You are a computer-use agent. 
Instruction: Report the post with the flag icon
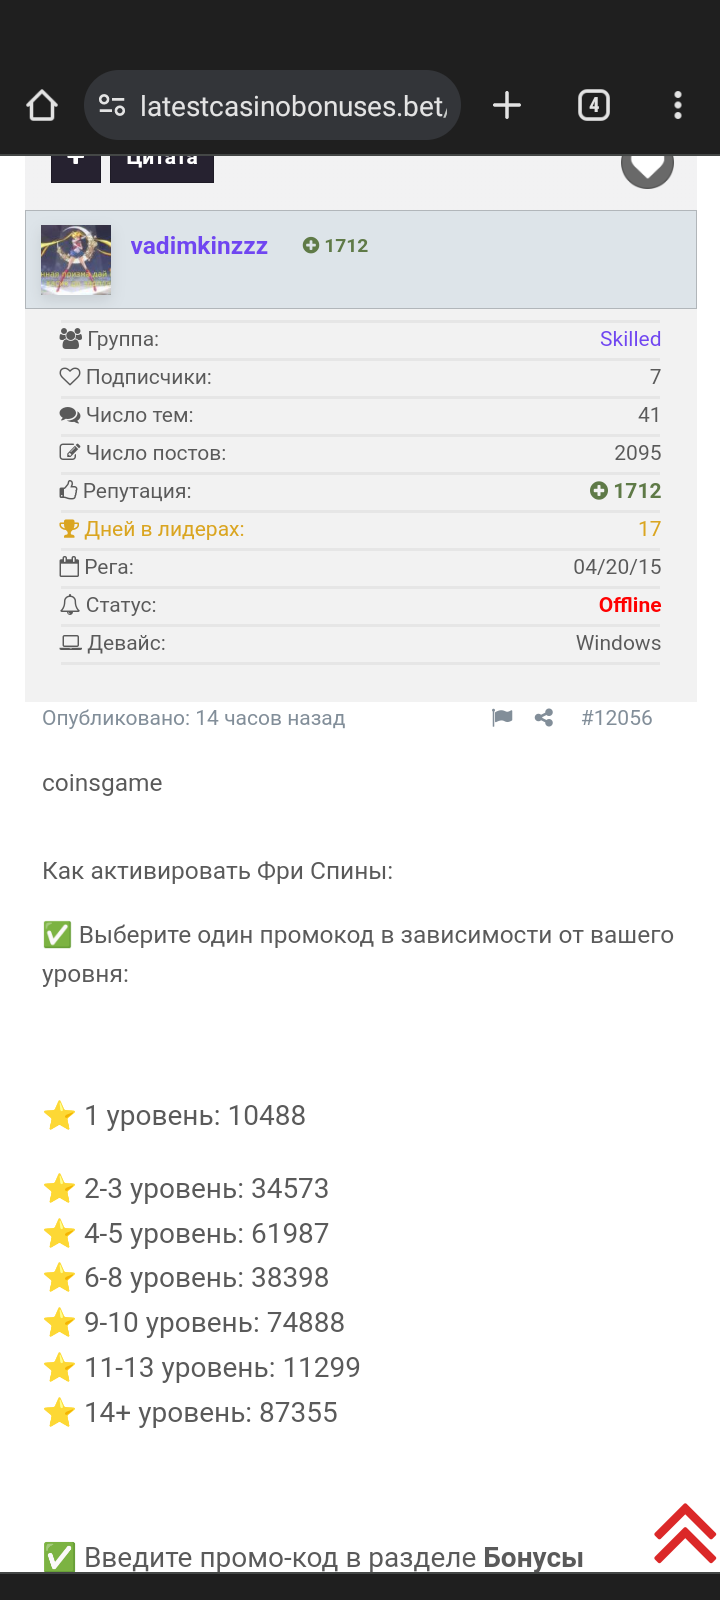pos(502,718)
